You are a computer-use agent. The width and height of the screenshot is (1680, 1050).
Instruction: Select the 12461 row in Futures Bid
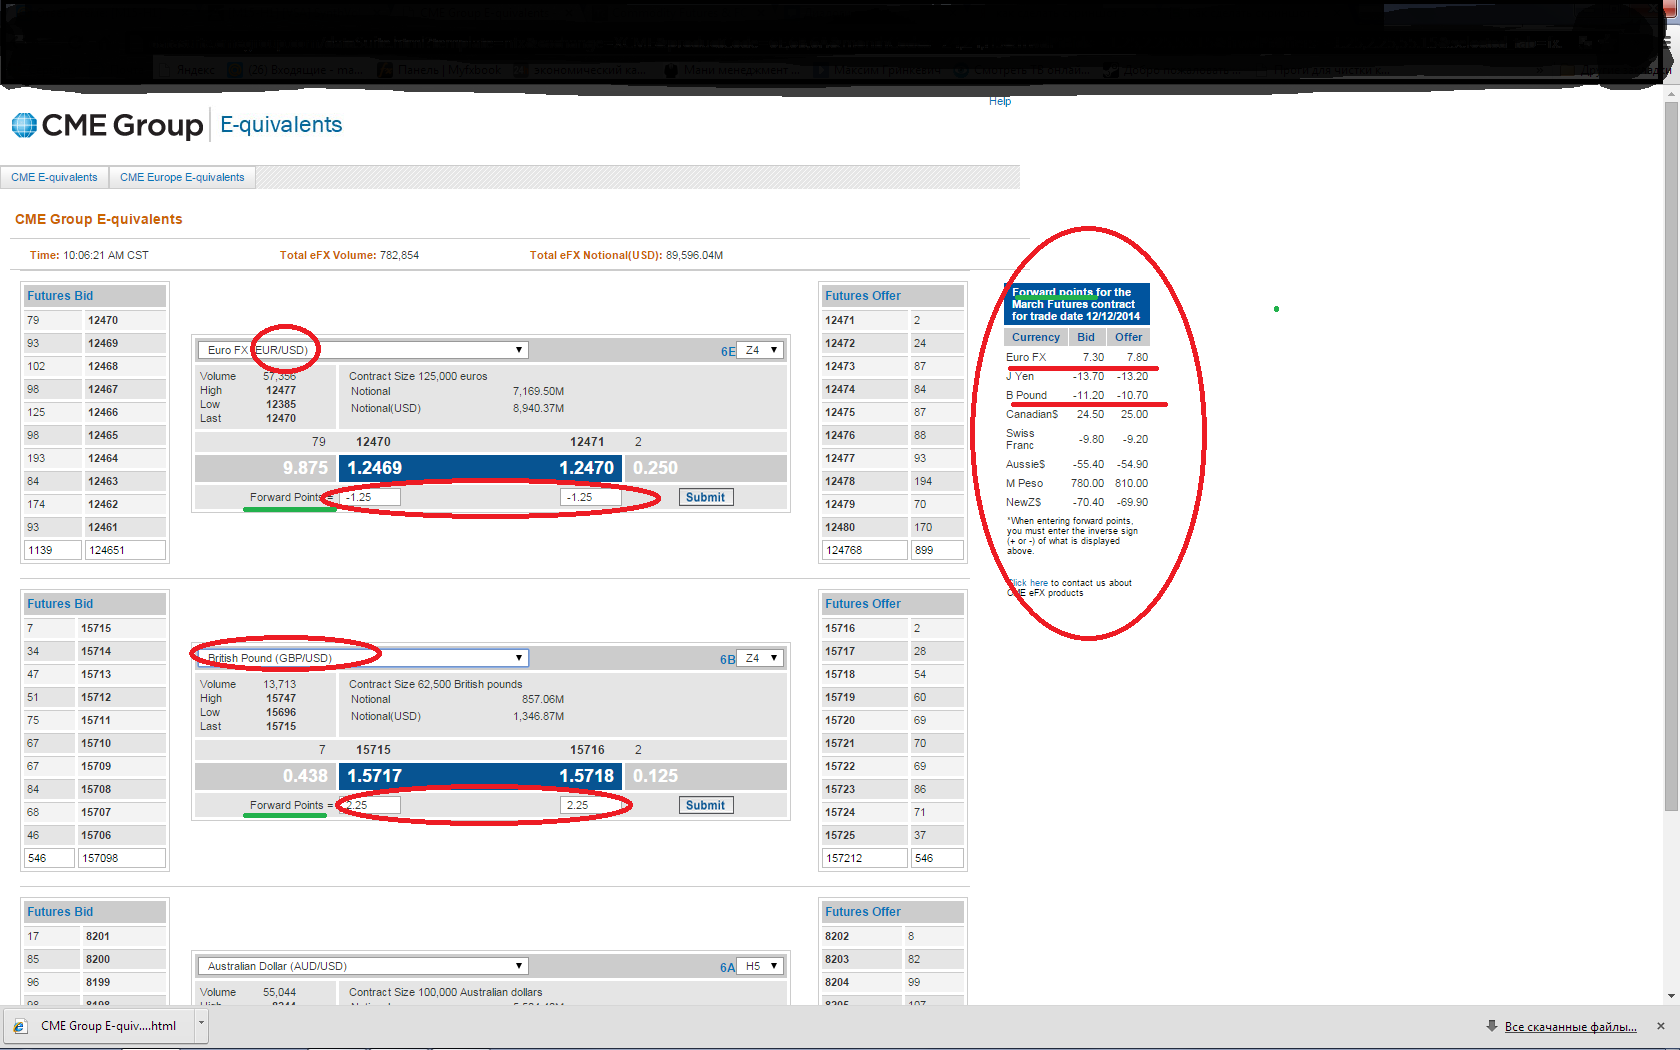[x=95, y=527]
